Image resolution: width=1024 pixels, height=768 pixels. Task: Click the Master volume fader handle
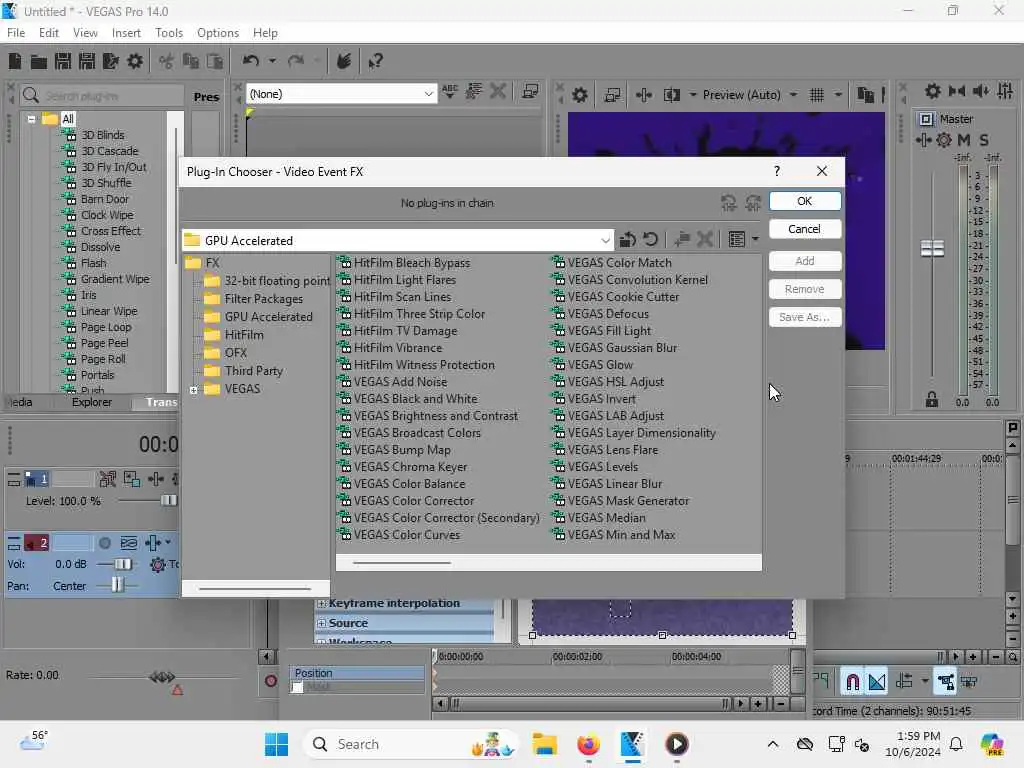932,248
